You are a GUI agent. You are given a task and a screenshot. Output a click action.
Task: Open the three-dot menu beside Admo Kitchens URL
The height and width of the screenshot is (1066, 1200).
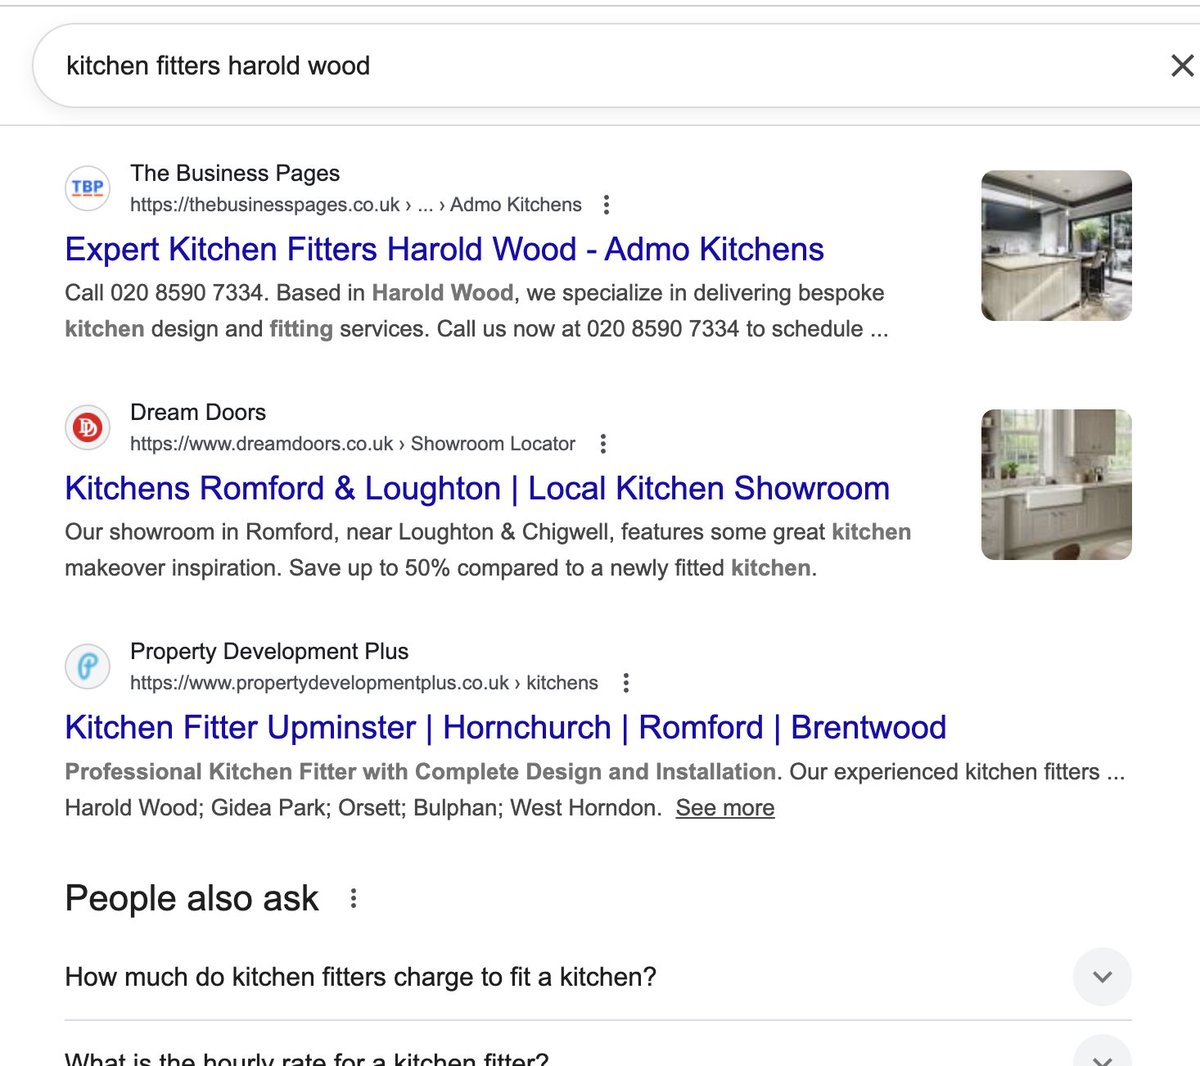[x=606, y=205]
